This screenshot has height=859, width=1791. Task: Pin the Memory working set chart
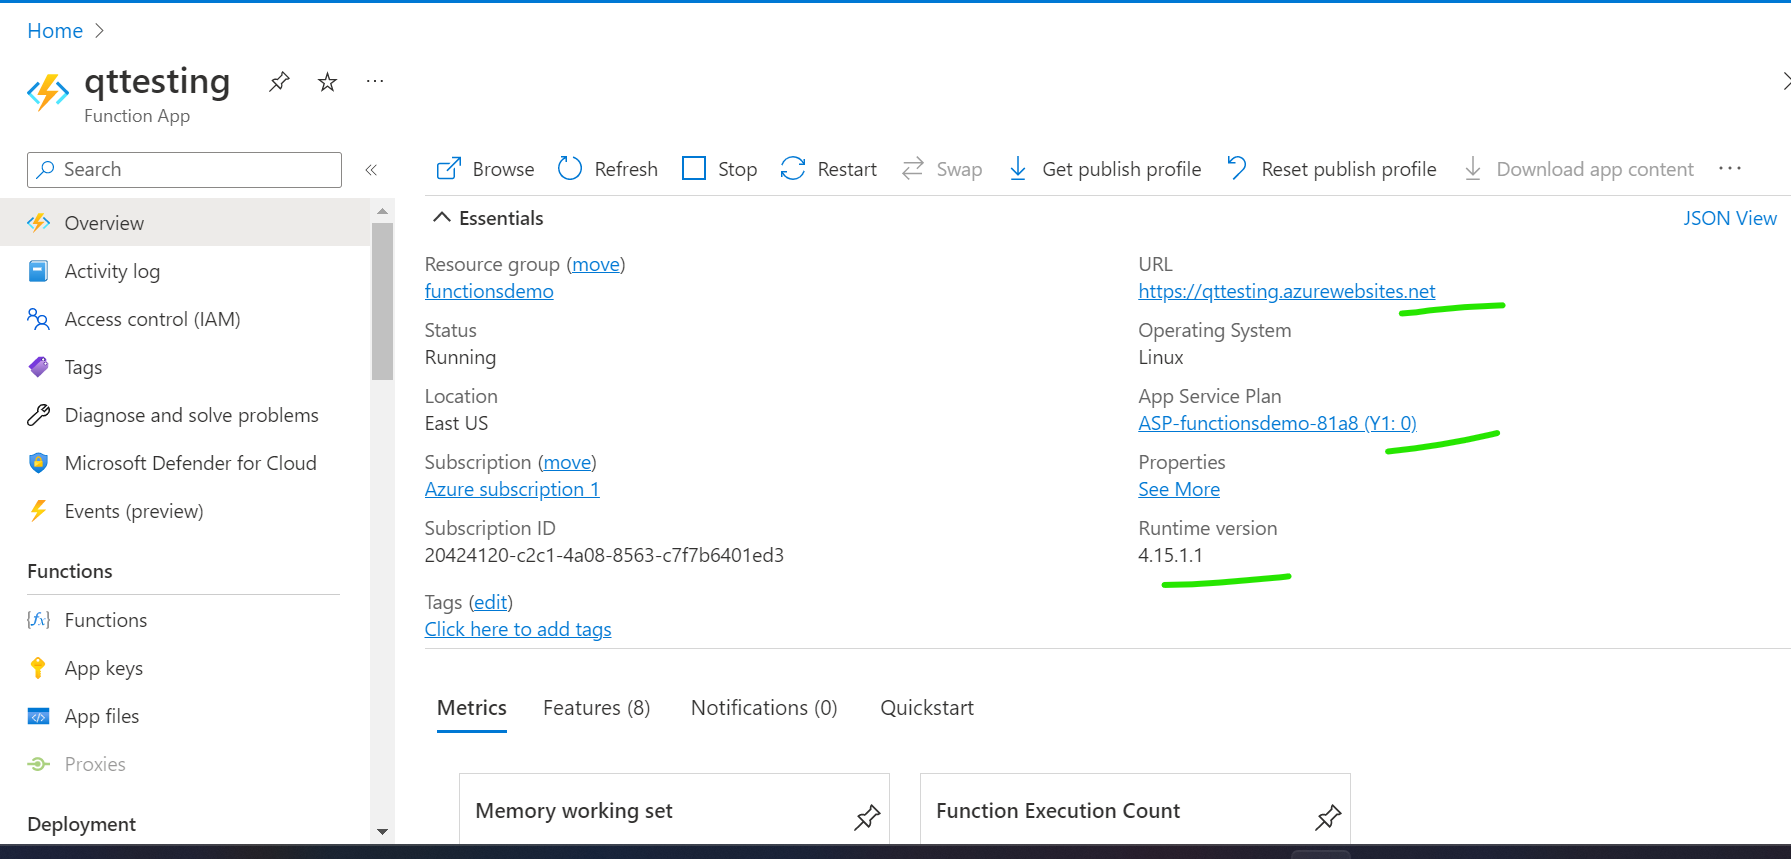(x=867, y=817)
